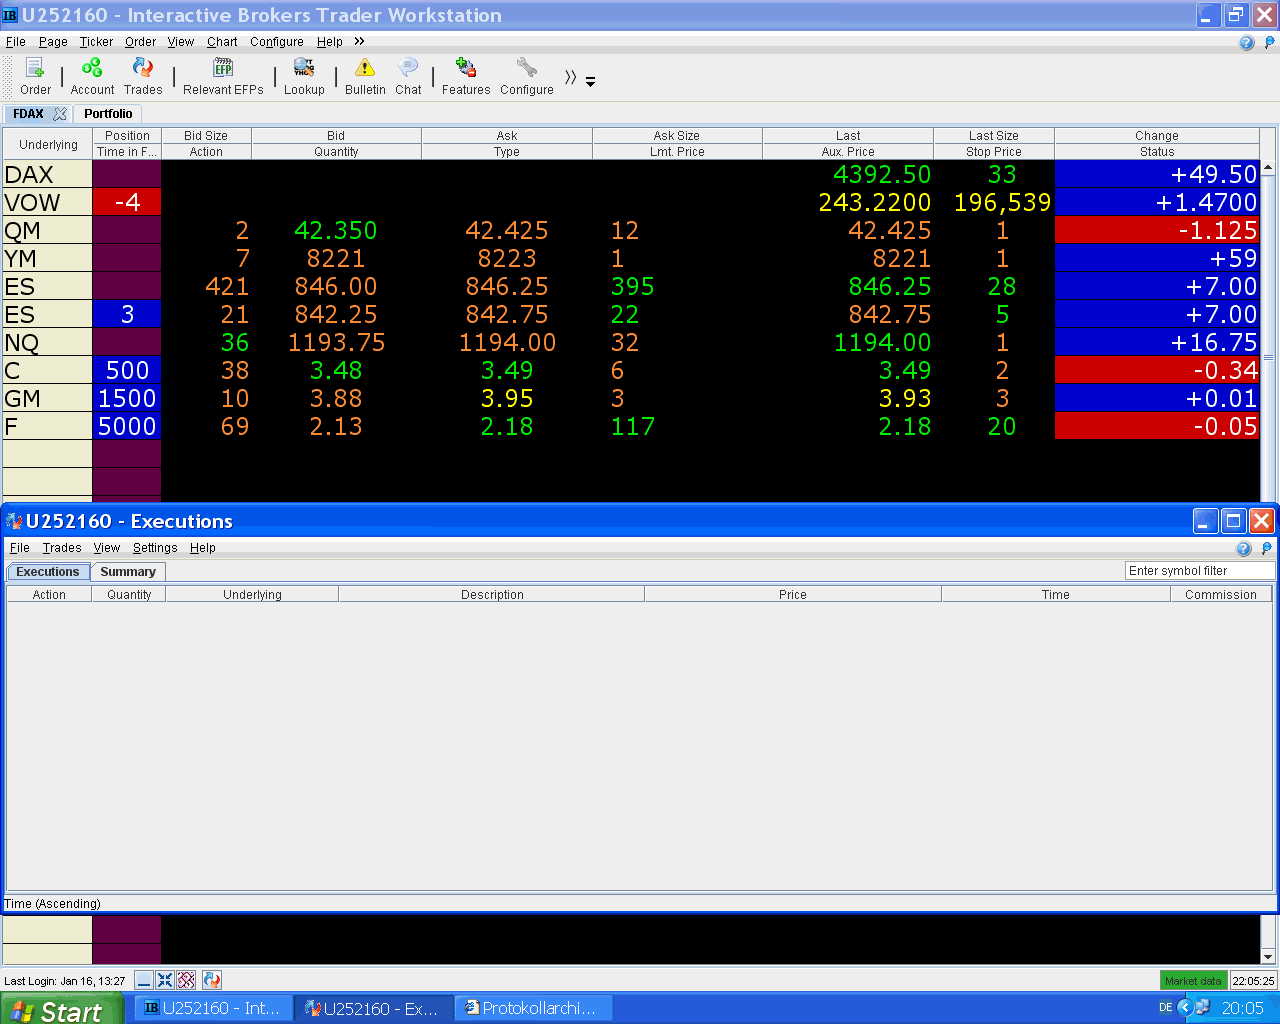Open Executions window Settings menu

155,548
